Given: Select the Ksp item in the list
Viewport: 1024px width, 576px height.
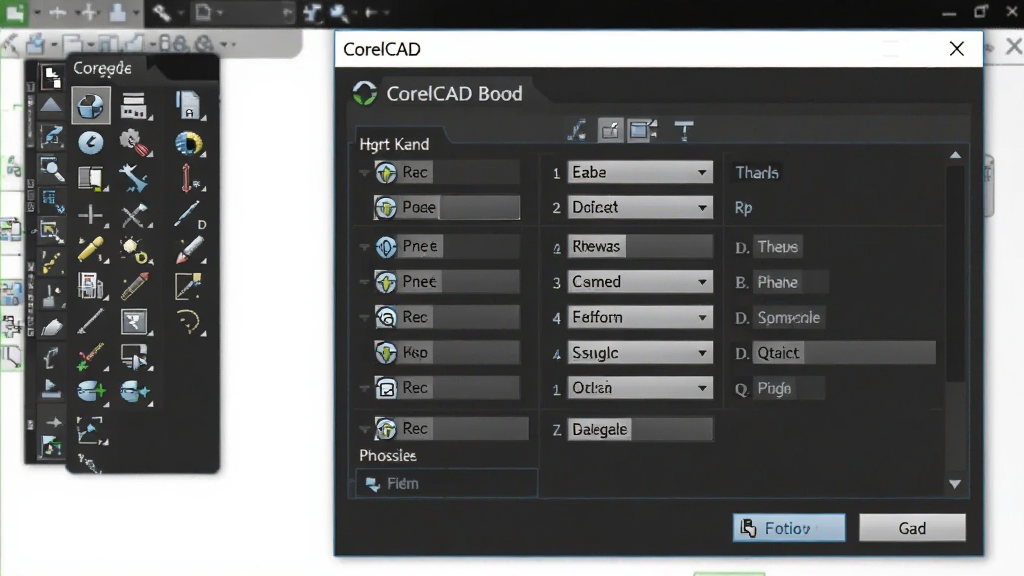Looking at the screenshot, I should click(447, 353).
